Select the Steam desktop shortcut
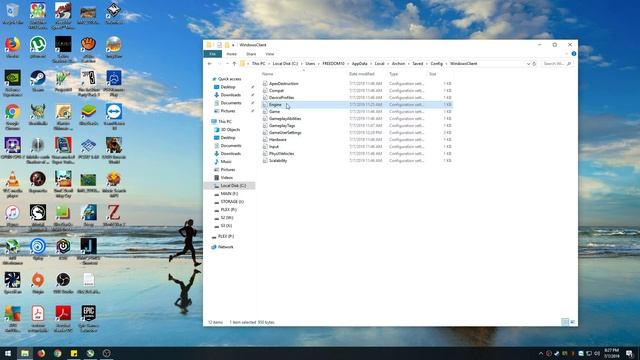 pyautogui.click(x=38, y=80)
